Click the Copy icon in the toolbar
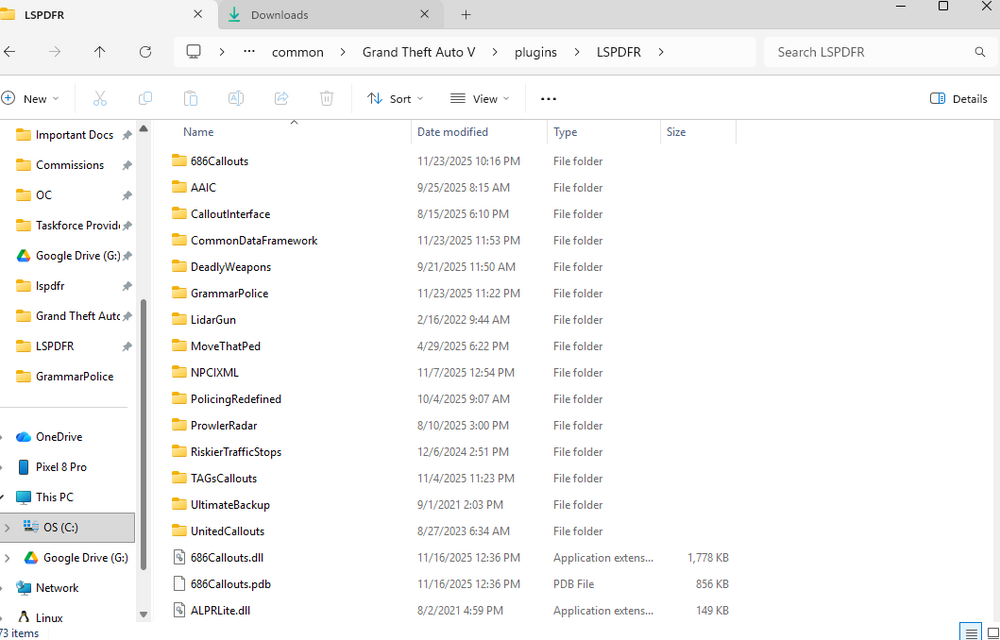 coord(145,98)
